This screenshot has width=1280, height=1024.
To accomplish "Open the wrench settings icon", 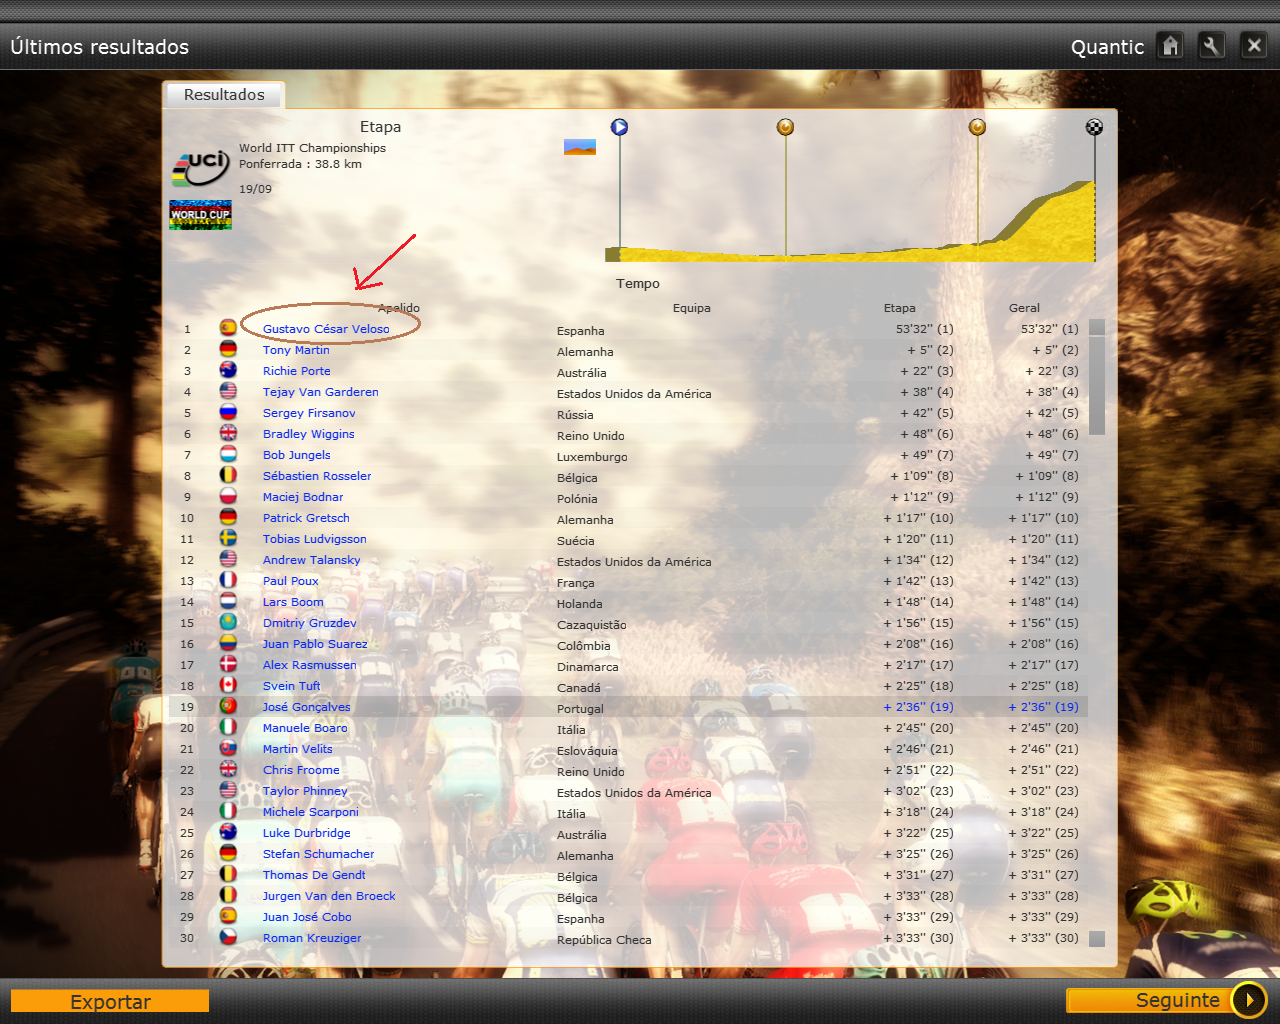I will (1211, 46).
